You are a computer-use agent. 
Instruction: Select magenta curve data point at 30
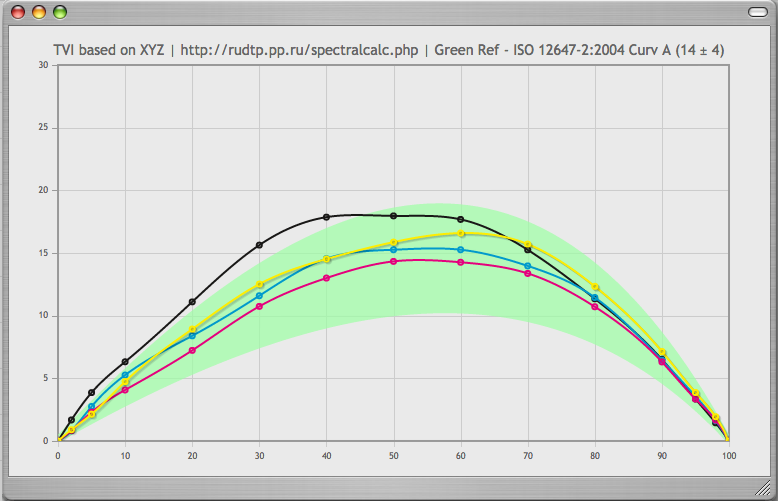tap(259, 306)
